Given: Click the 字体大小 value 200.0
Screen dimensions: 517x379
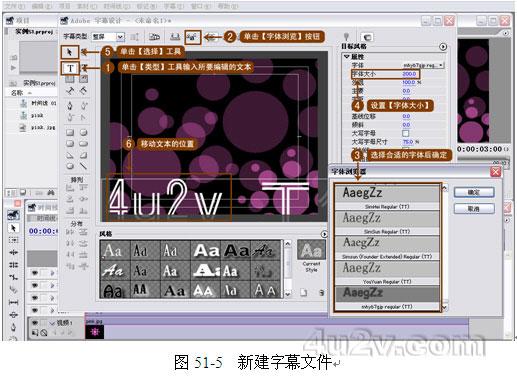Looking at the screenshot, I should 409,74.
